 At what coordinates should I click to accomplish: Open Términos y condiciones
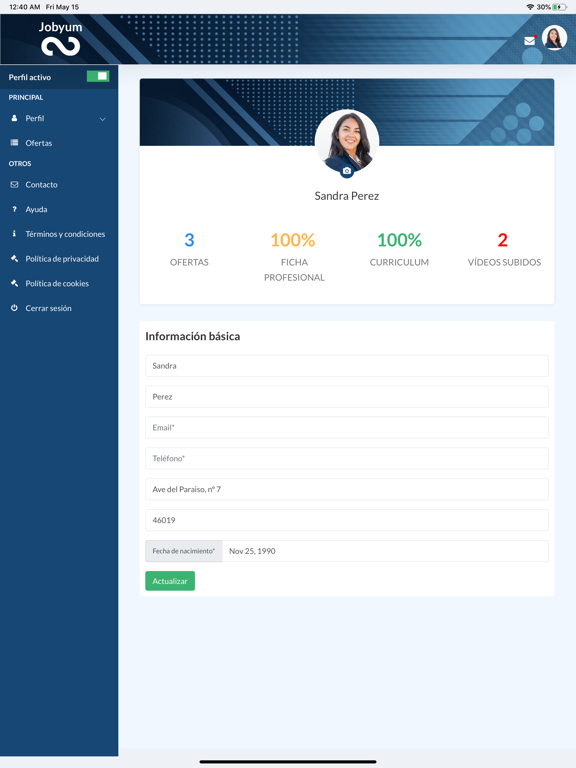[x=65, y=234]
